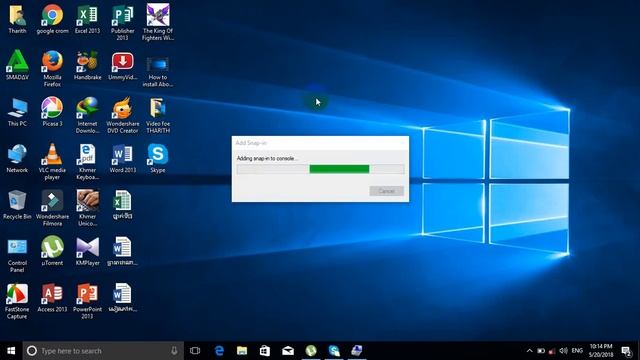The image size is (640, 360).
Task: Check battery status tray icon
Action: pos(541,351)
